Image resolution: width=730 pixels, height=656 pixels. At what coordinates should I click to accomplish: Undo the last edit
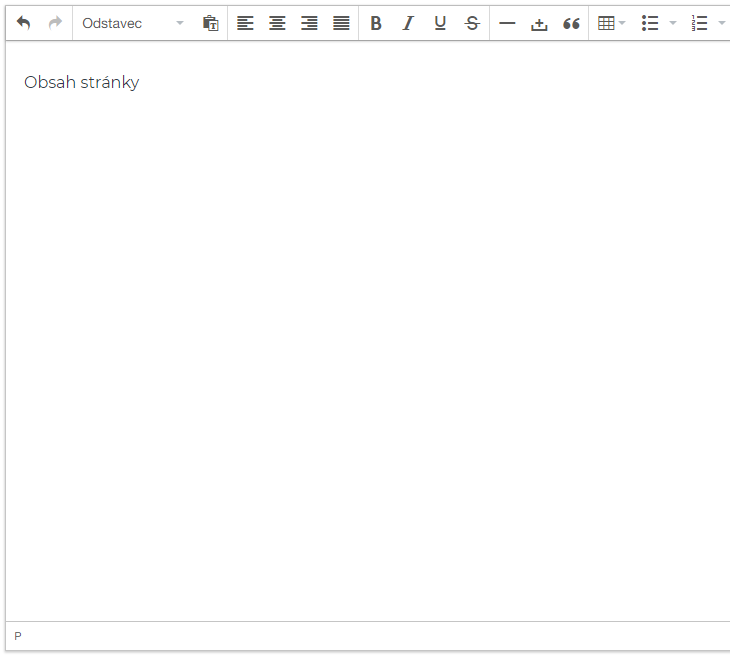[23, 23]
